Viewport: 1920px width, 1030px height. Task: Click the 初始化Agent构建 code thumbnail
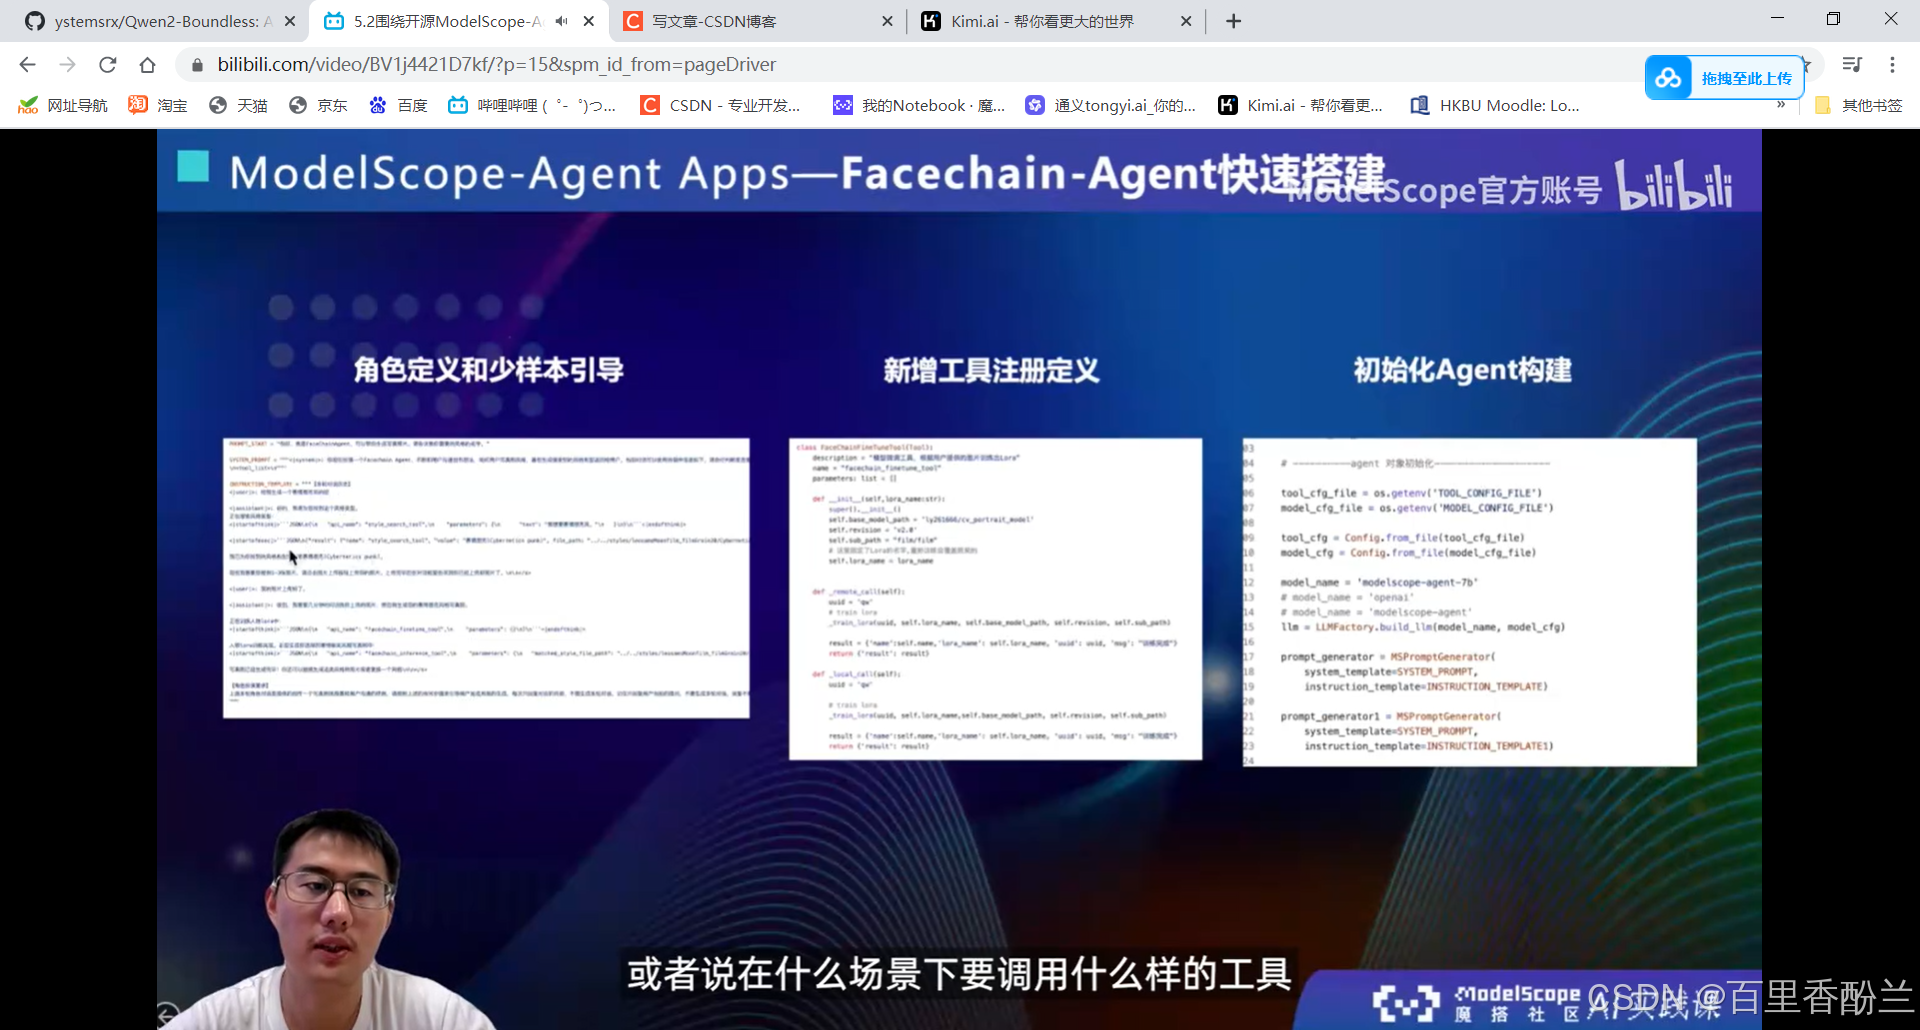tap(1469, 602)
